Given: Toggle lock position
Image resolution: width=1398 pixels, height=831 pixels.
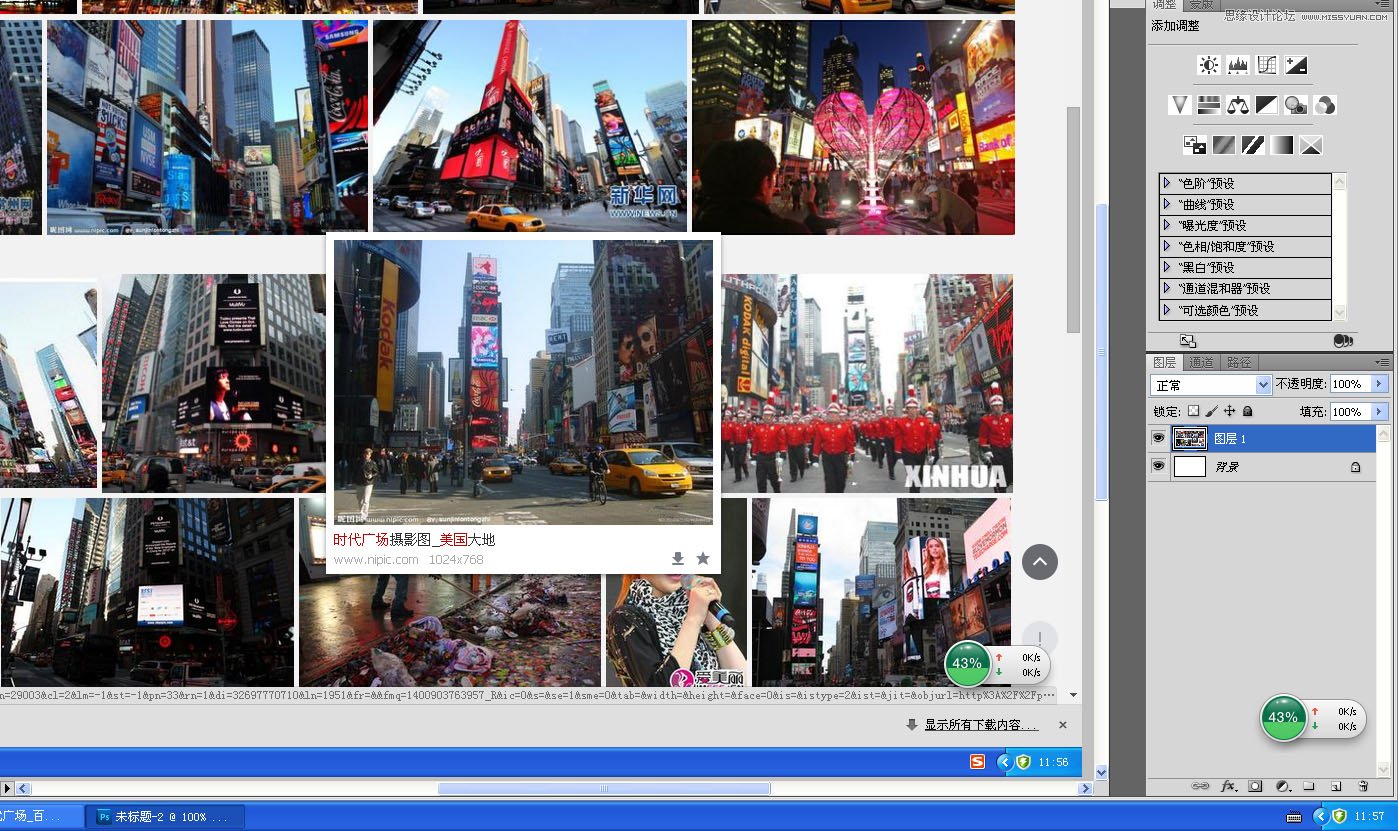Looking at the screenshot, I should [x=1230, y=411].
